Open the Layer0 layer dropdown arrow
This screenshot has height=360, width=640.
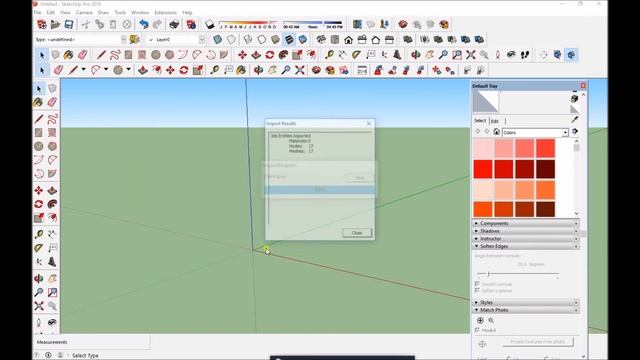pos(202,40)
